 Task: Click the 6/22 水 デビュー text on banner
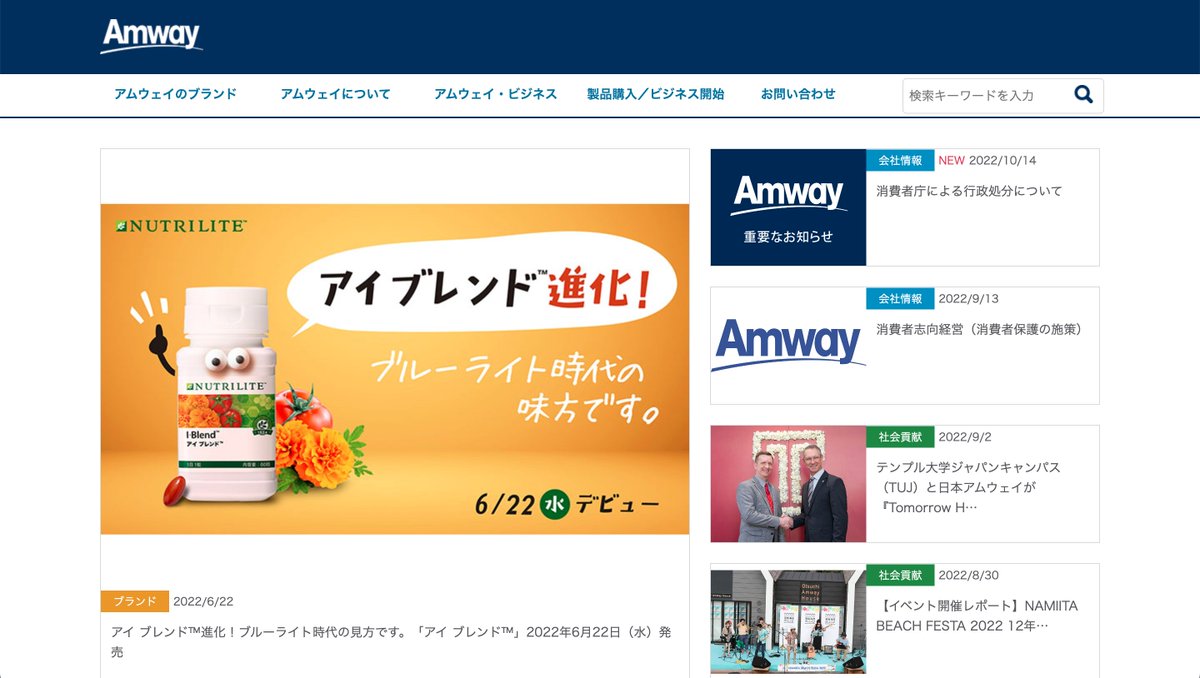[x=567, y=505]
